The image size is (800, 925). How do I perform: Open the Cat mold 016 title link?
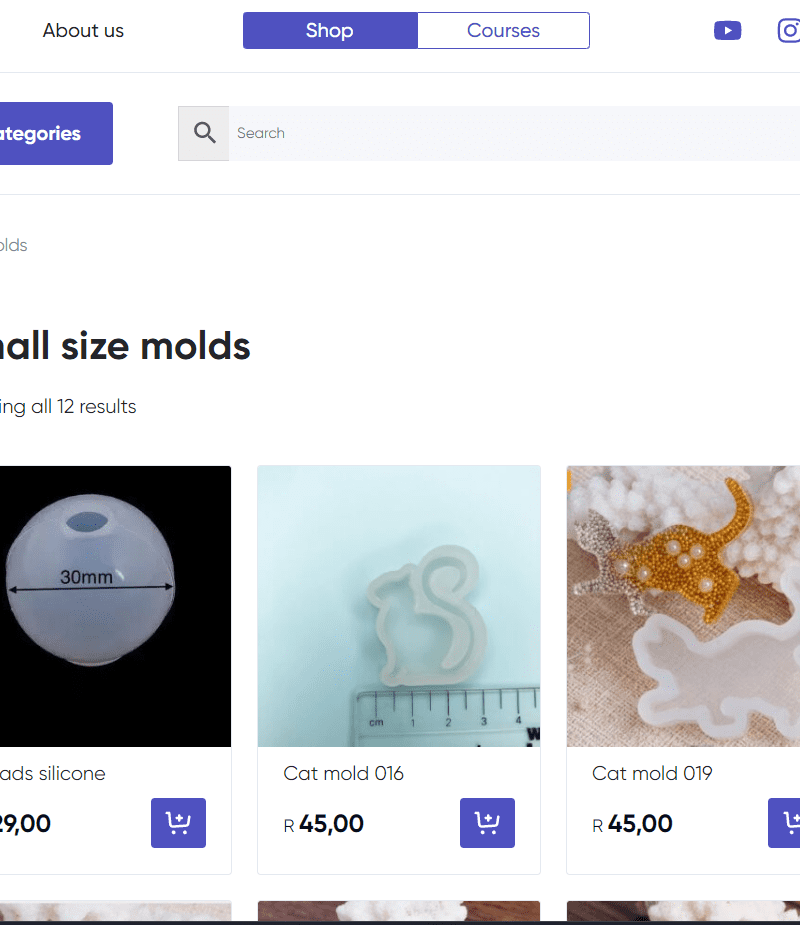(343, 773)
